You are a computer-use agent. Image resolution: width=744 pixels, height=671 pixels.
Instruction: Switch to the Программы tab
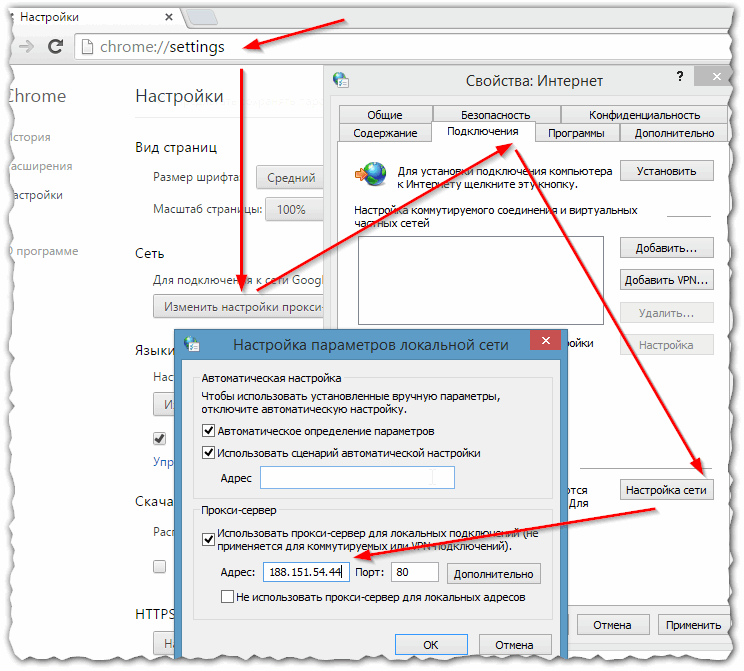coord(576,133)
